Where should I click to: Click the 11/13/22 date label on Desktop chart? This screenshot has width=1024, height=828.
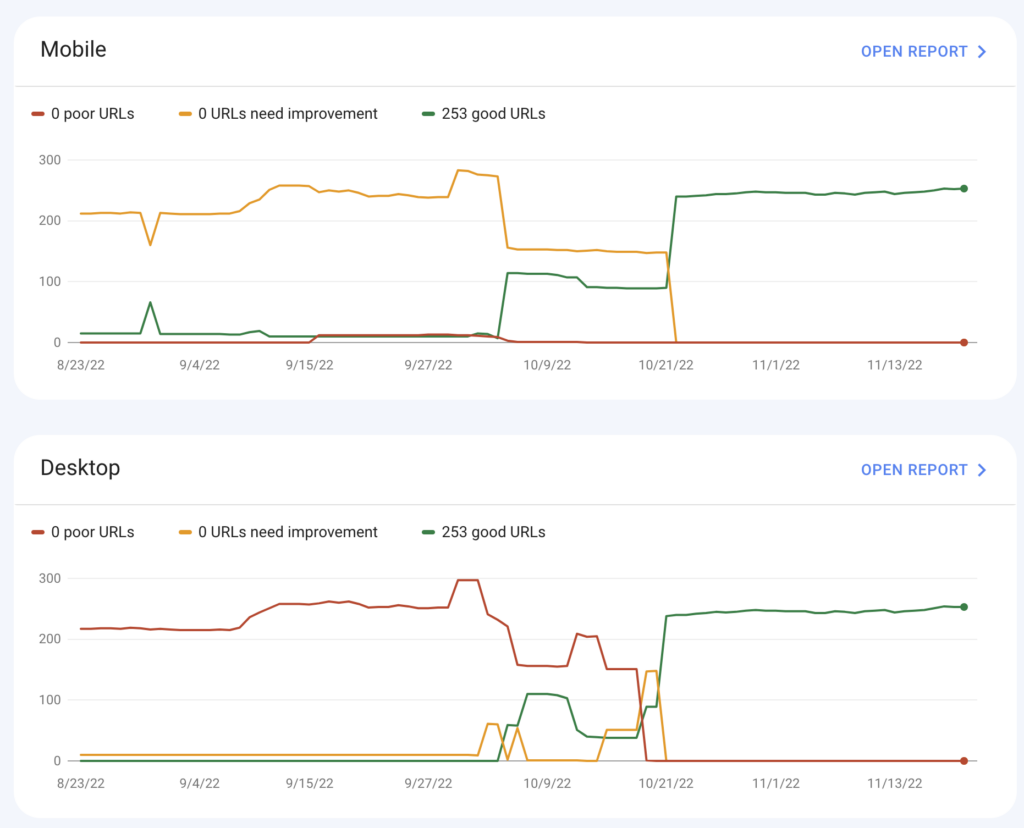[895, 784]
